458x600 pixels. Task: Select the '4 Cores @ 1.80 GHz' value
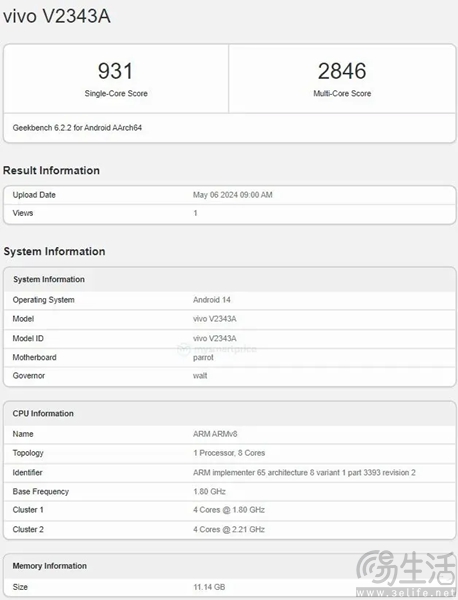click(x=229, y=510)
